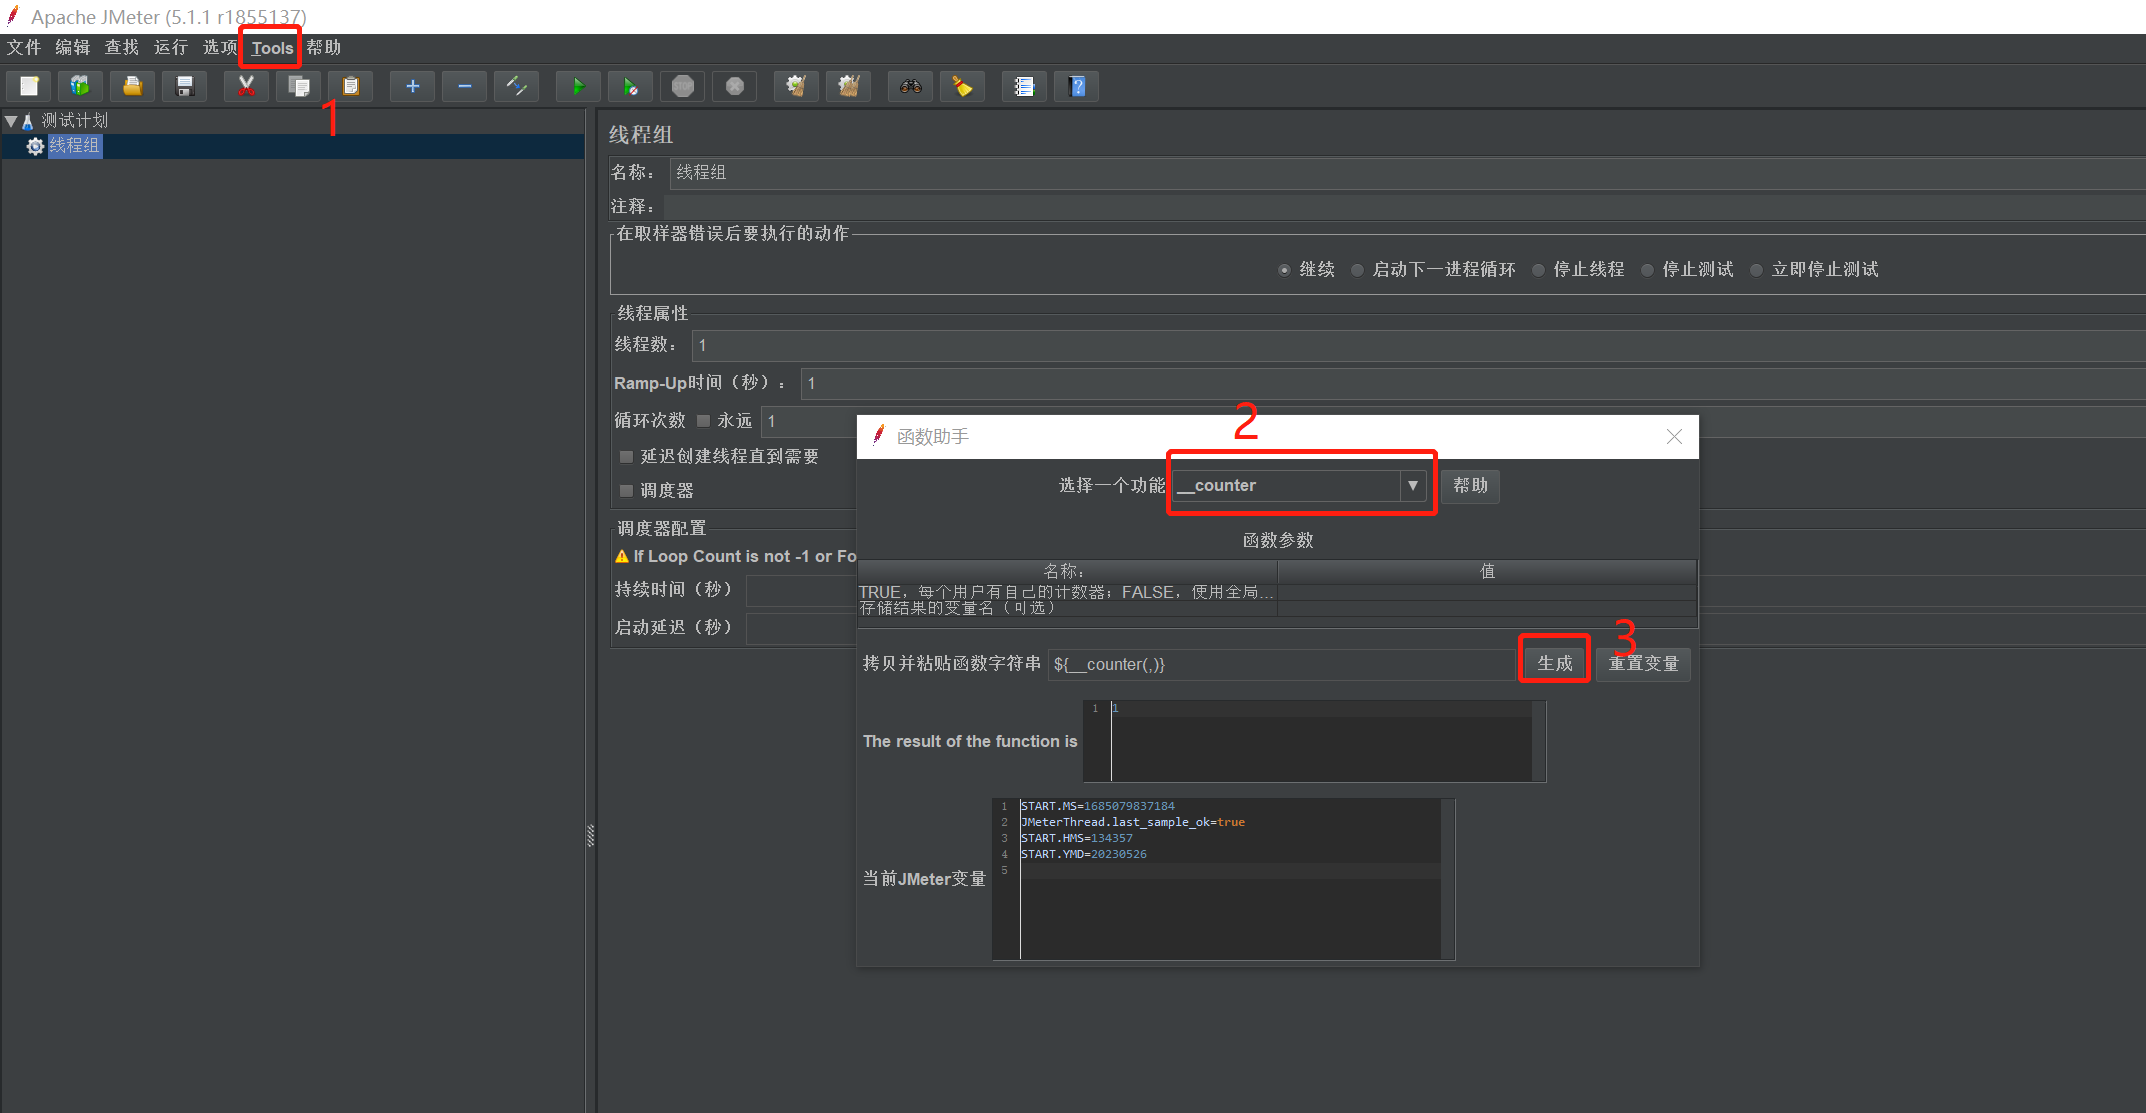Click the green Start run arrow

pos(578,86)
